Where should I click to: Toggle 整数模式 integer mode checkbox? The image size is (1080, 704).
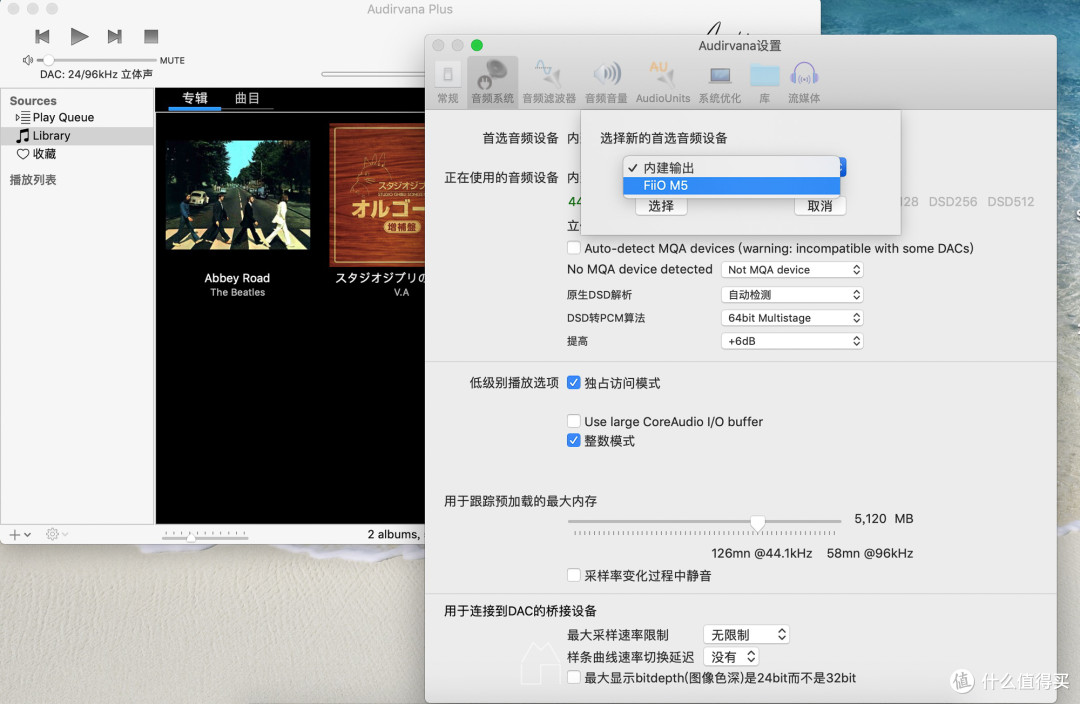(573, 441)
